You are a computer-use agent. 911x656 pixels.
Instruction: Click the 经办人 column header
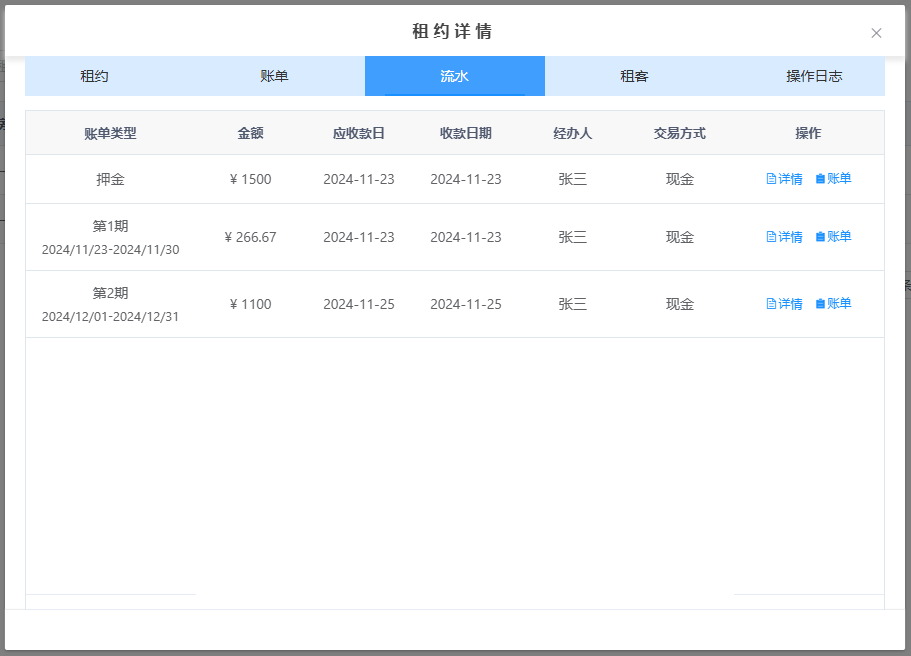pyautogui.click(x=572, y=133)
